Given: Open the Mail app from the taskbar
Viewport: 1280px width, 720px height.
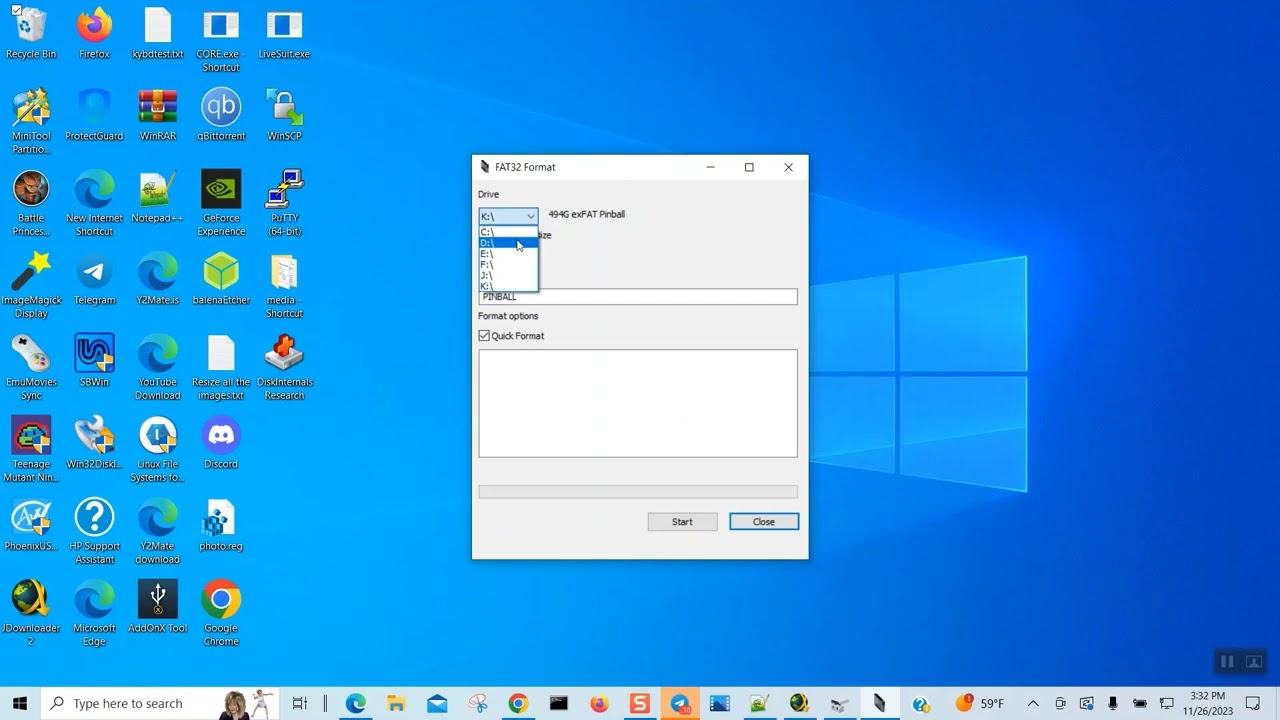Looking at the screenshot, I should tap(437, 703).
